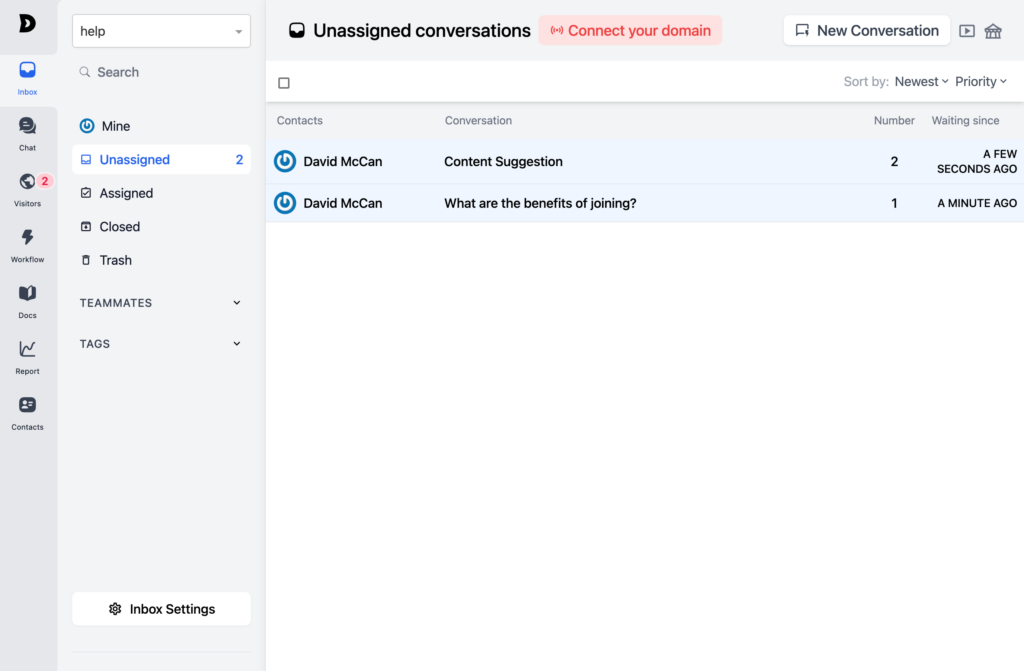Click the New Conversation button

(866, 31)
